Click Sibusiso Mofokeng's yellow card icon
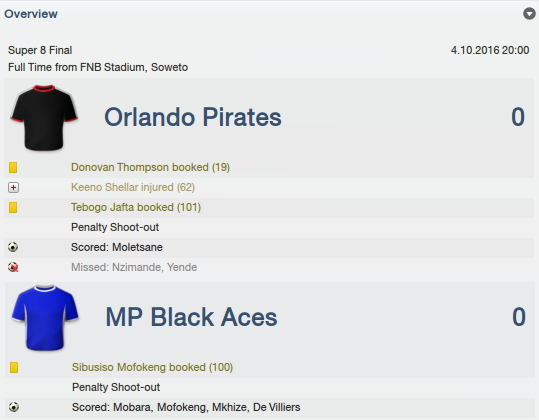The height and width of the screenshot is (420, 539). tap(14, 367)
